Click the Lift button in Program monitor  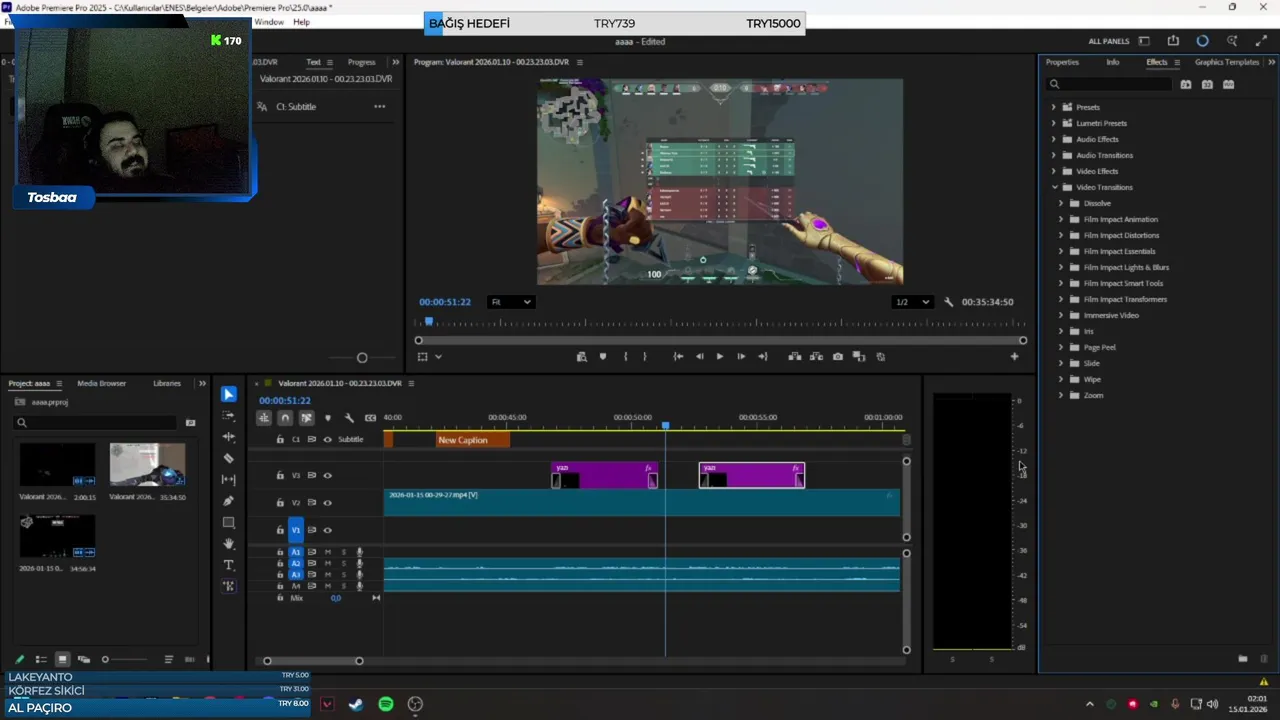(x=795, y=356)
